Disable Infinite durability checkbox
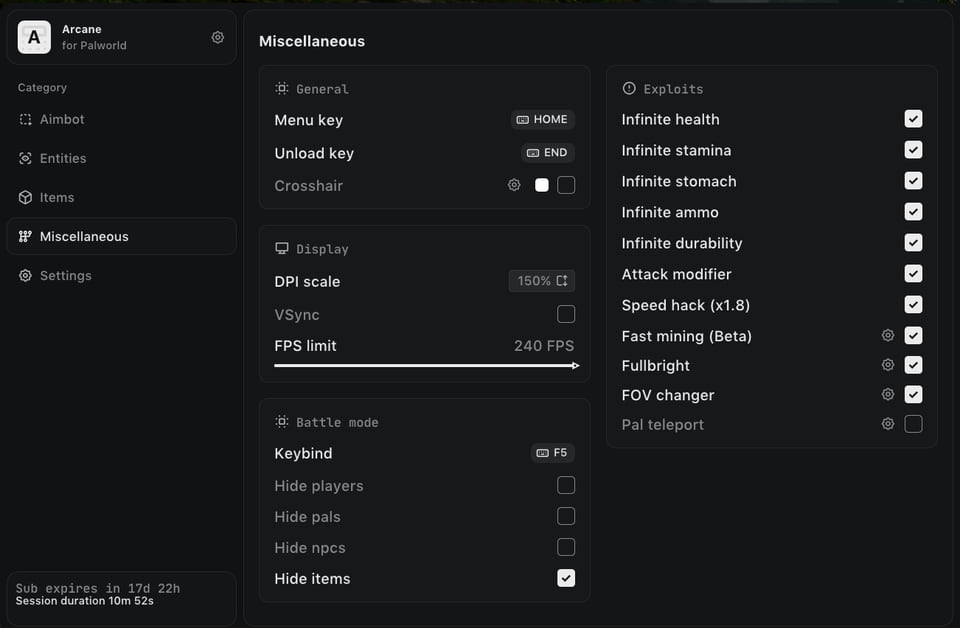Image resolution: width=960 pixels, height=628 pixels. pyautogui.click(x=913, y=242)
